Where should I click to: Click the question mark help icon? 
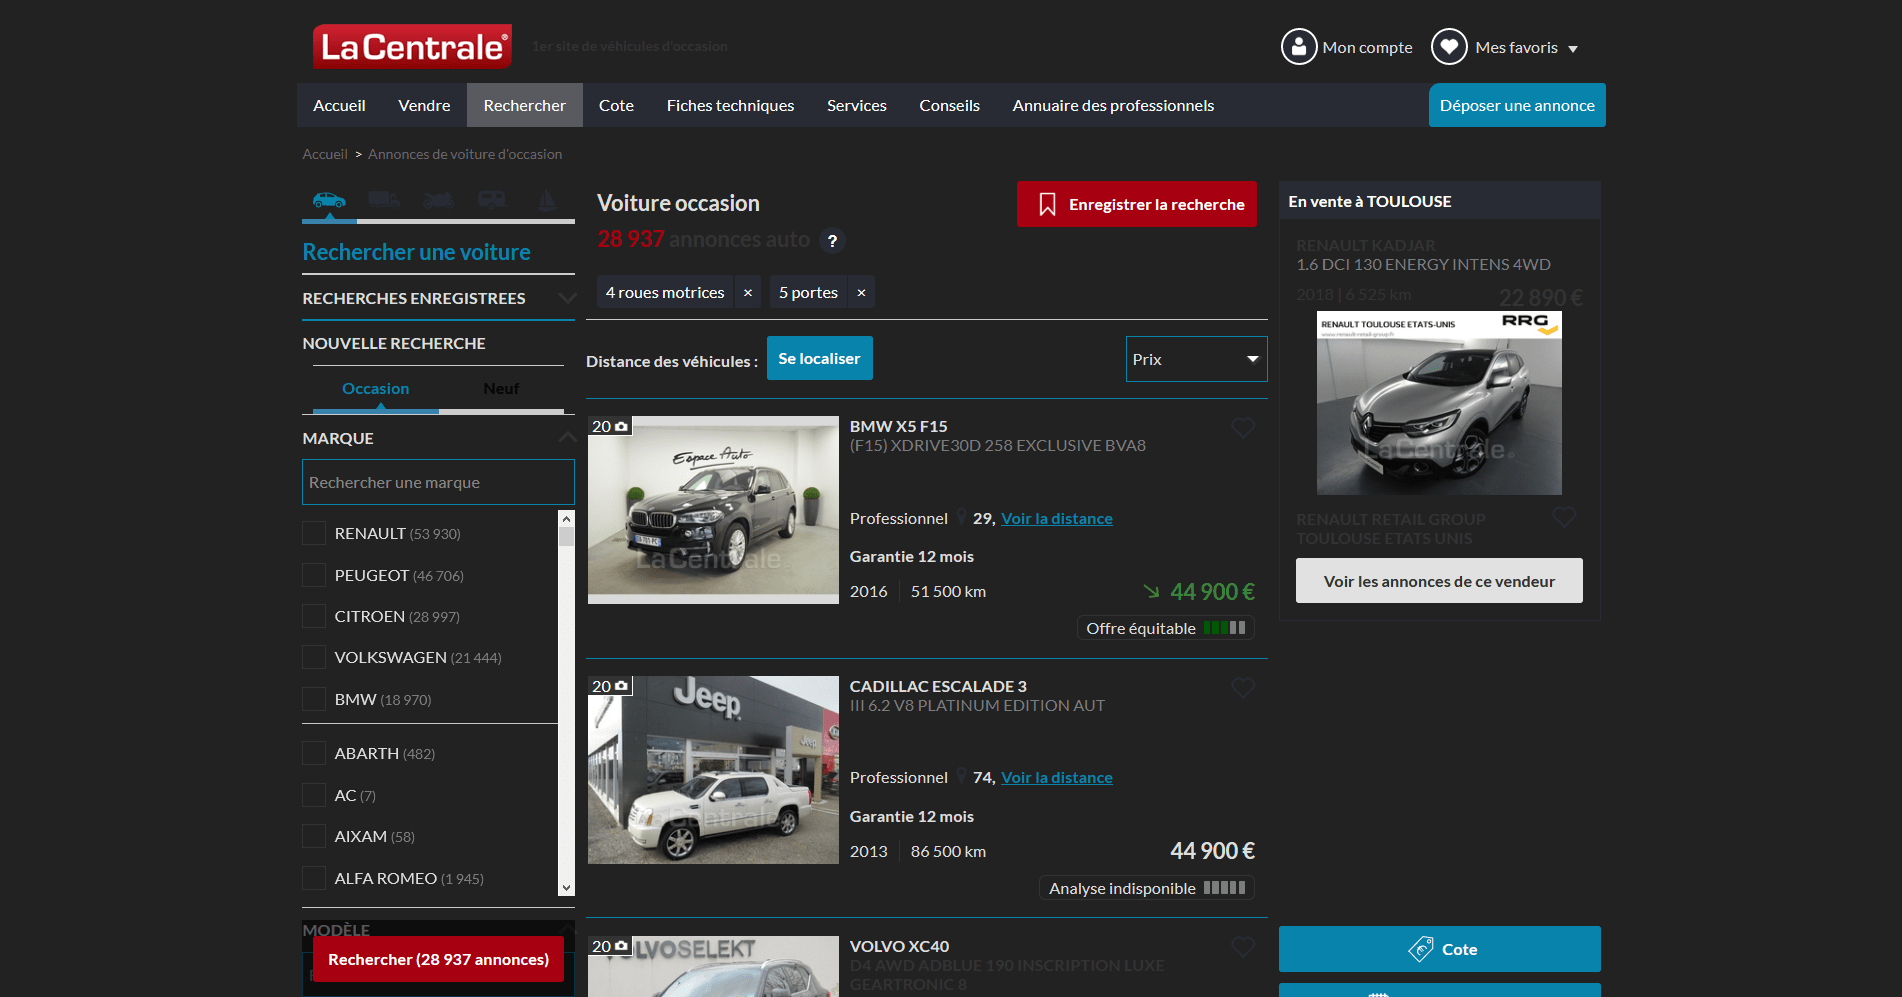832,241
